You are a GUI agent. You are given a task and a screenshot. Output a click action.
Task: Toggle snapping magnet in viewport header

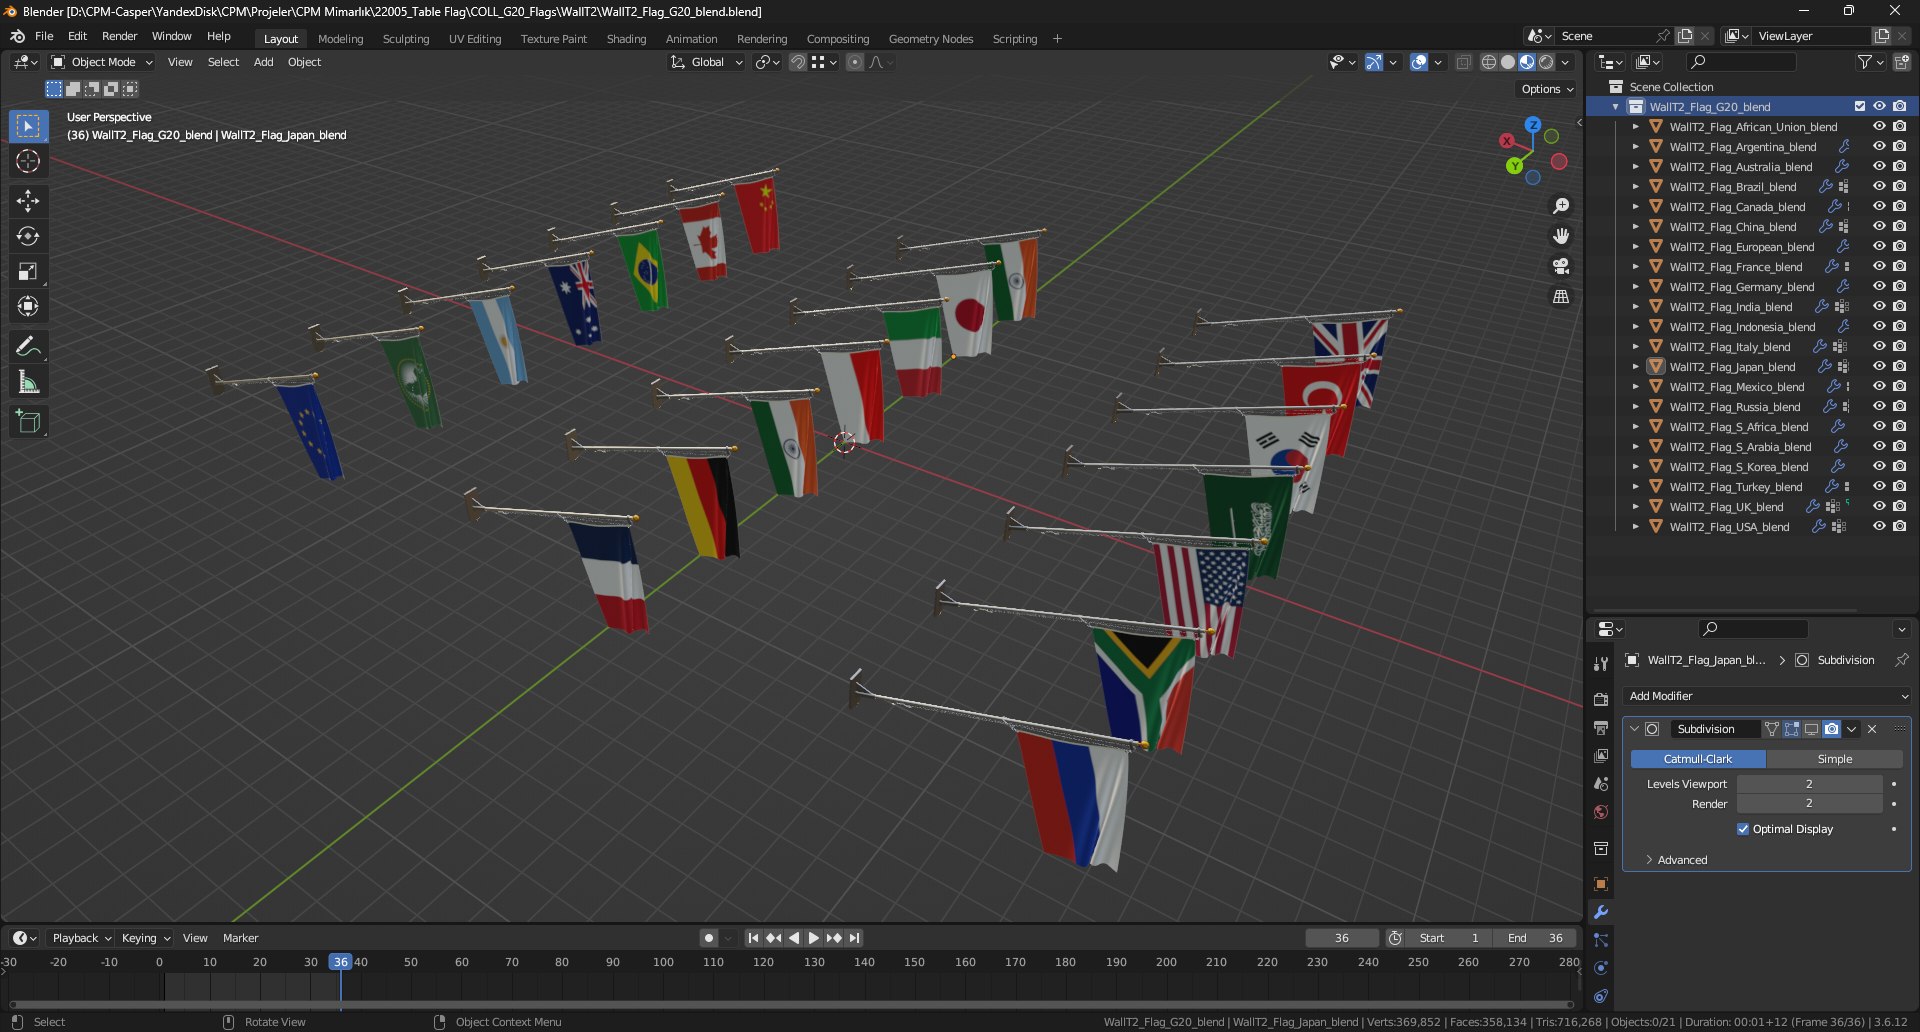click(797, 62)
